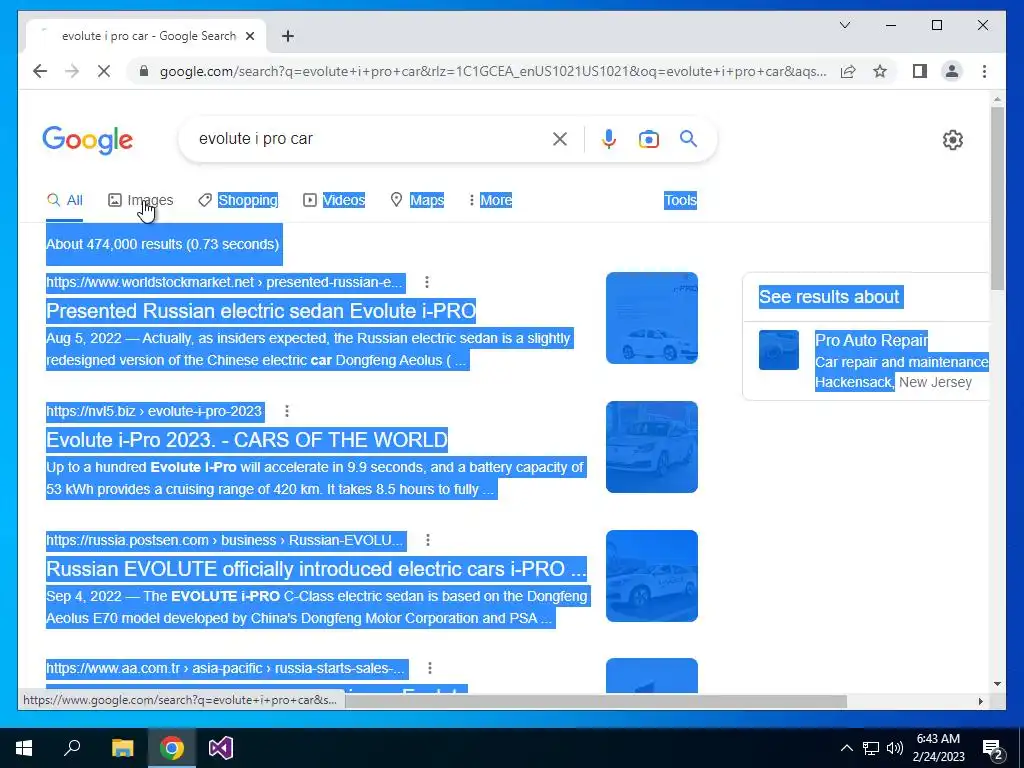Viewport: 1024px width, 768px height.
Task: Click the https://nvl5.biz › evolute-i-pro-2023 breadcrumb
Action: pyautogui.click(x=155, y=411)
